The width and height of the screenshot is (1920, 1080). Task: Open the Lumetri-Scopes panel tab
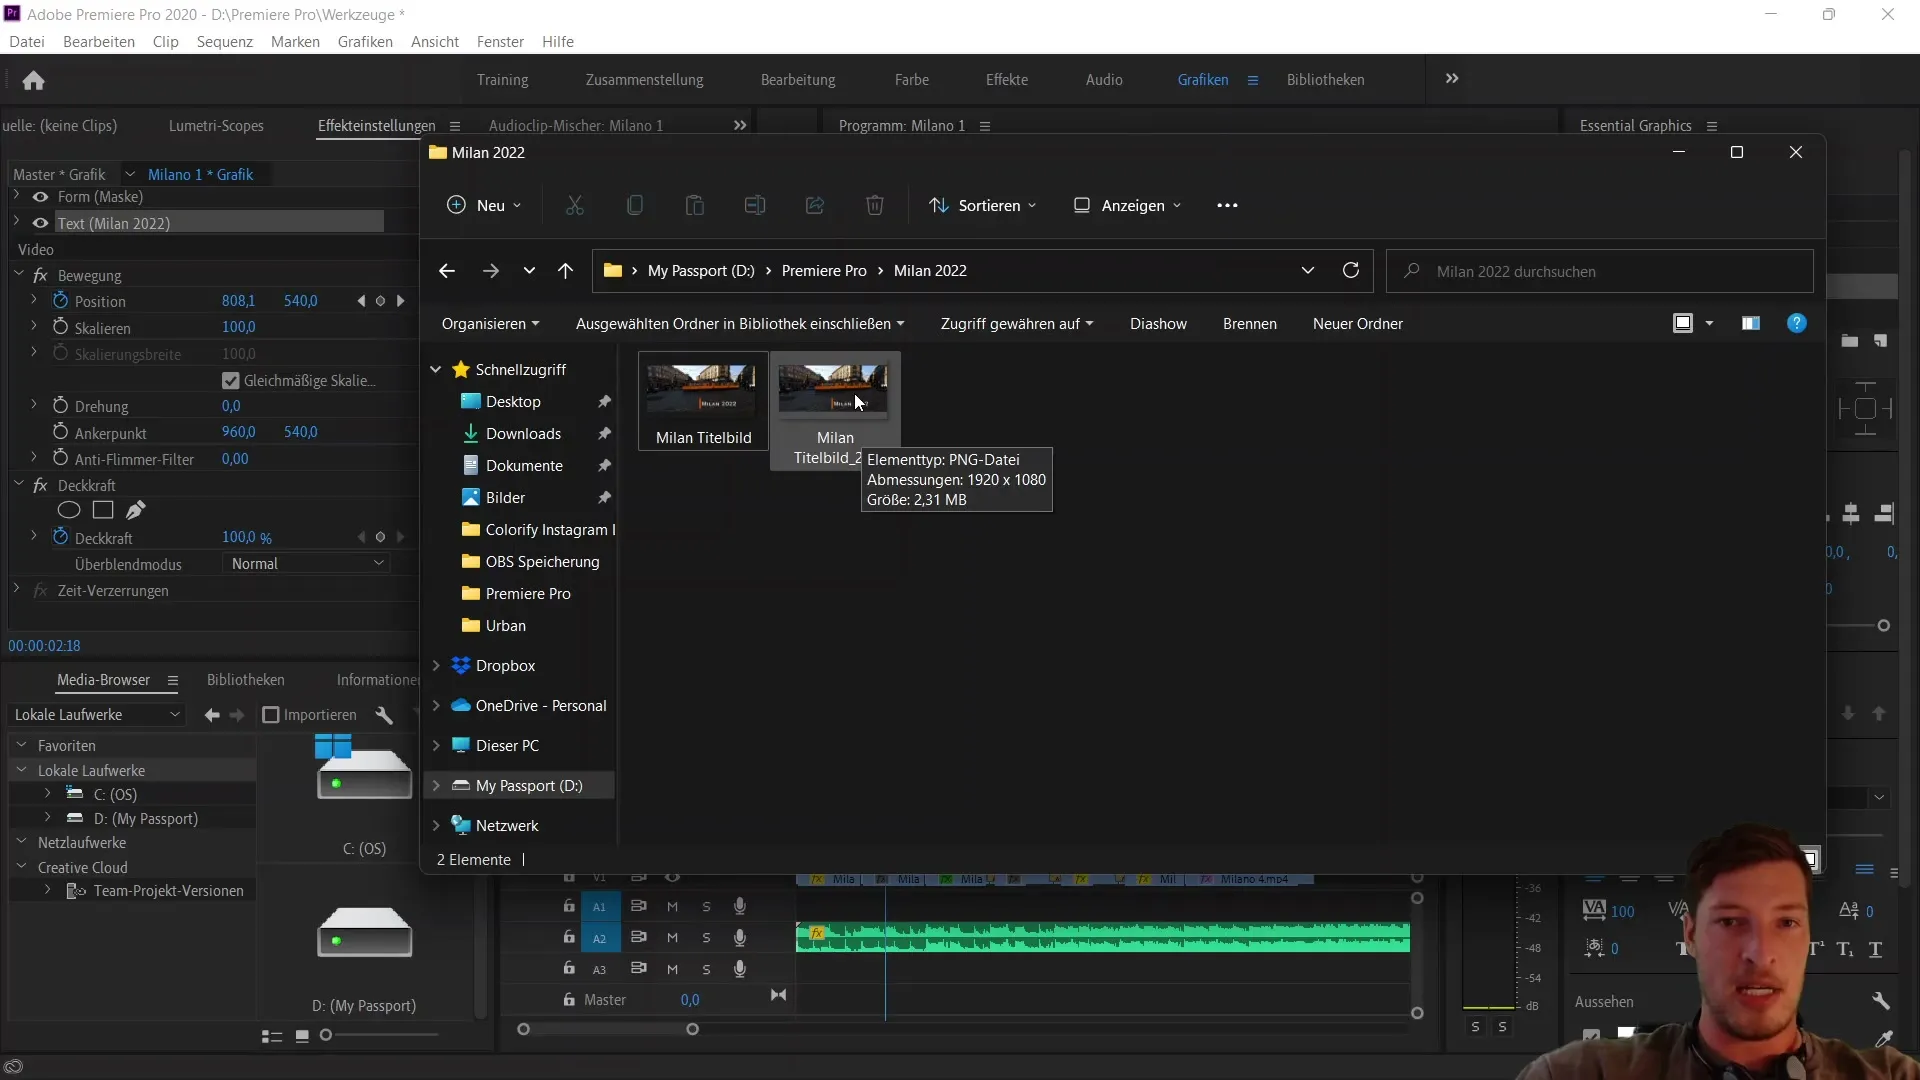[x=216, y=126]
